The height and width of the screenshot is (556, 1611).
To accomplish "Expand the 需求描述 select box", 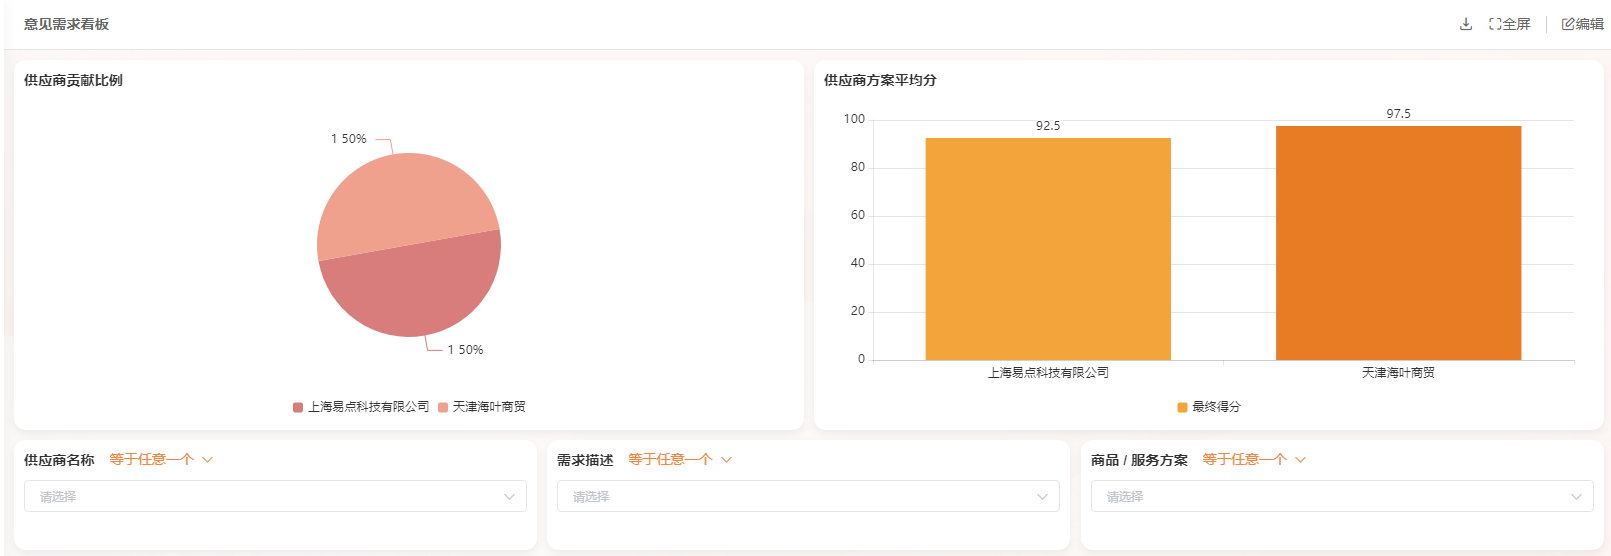I will pos(808,496).
